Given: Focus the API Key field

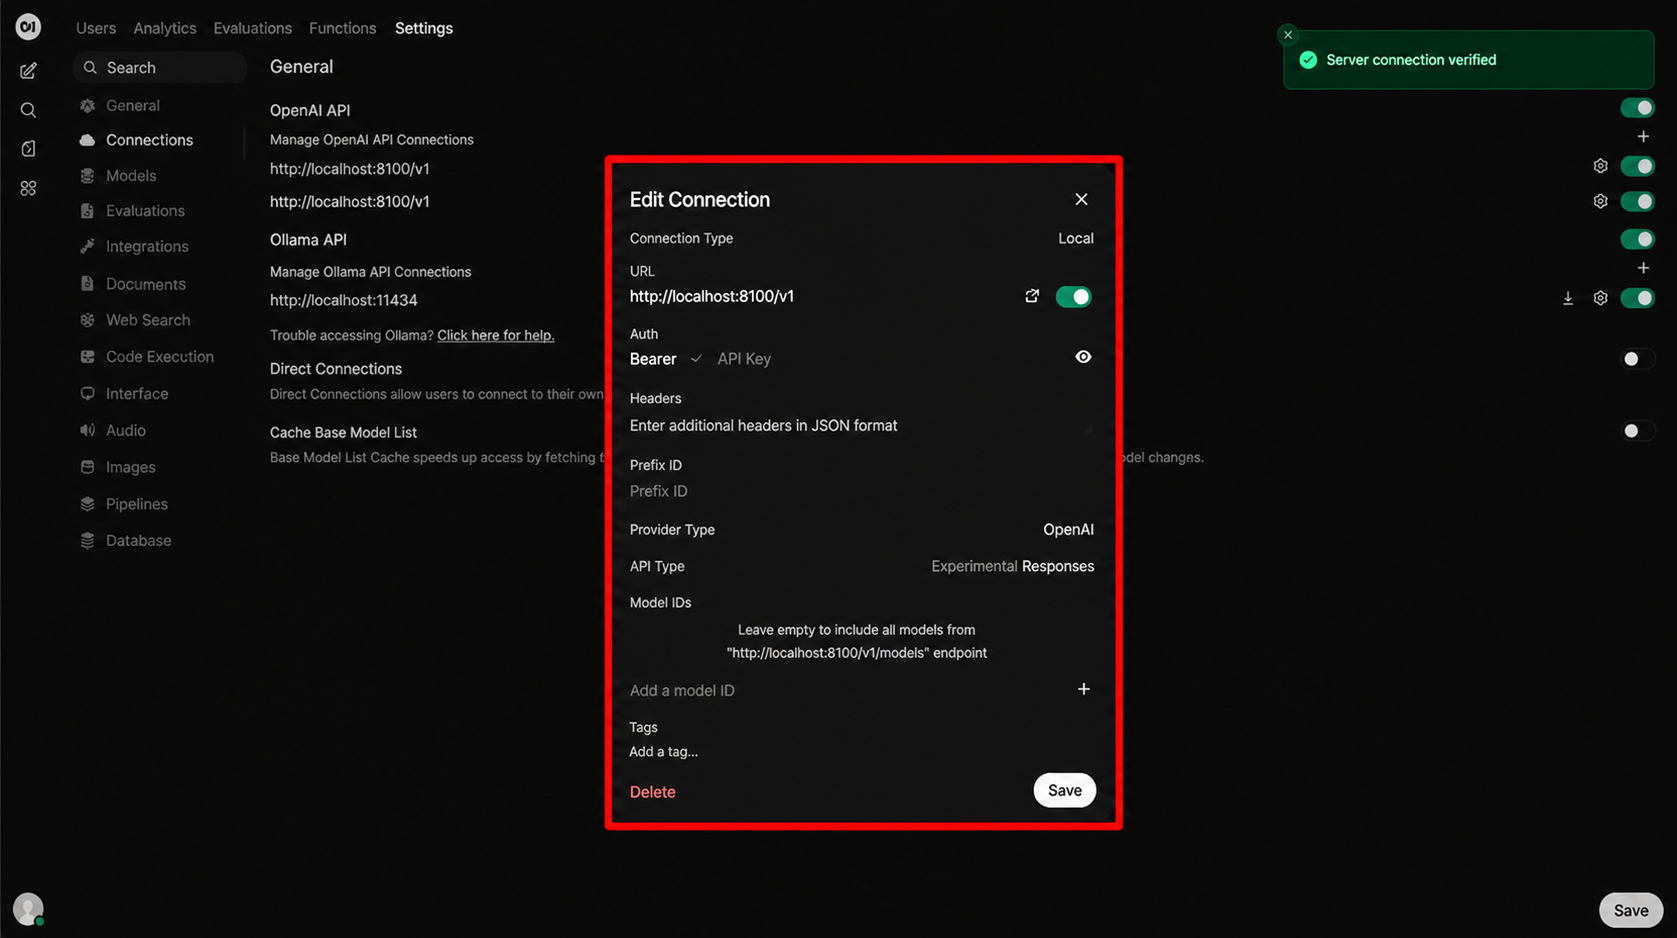Looking at the screenshot, I should [890, 359].
